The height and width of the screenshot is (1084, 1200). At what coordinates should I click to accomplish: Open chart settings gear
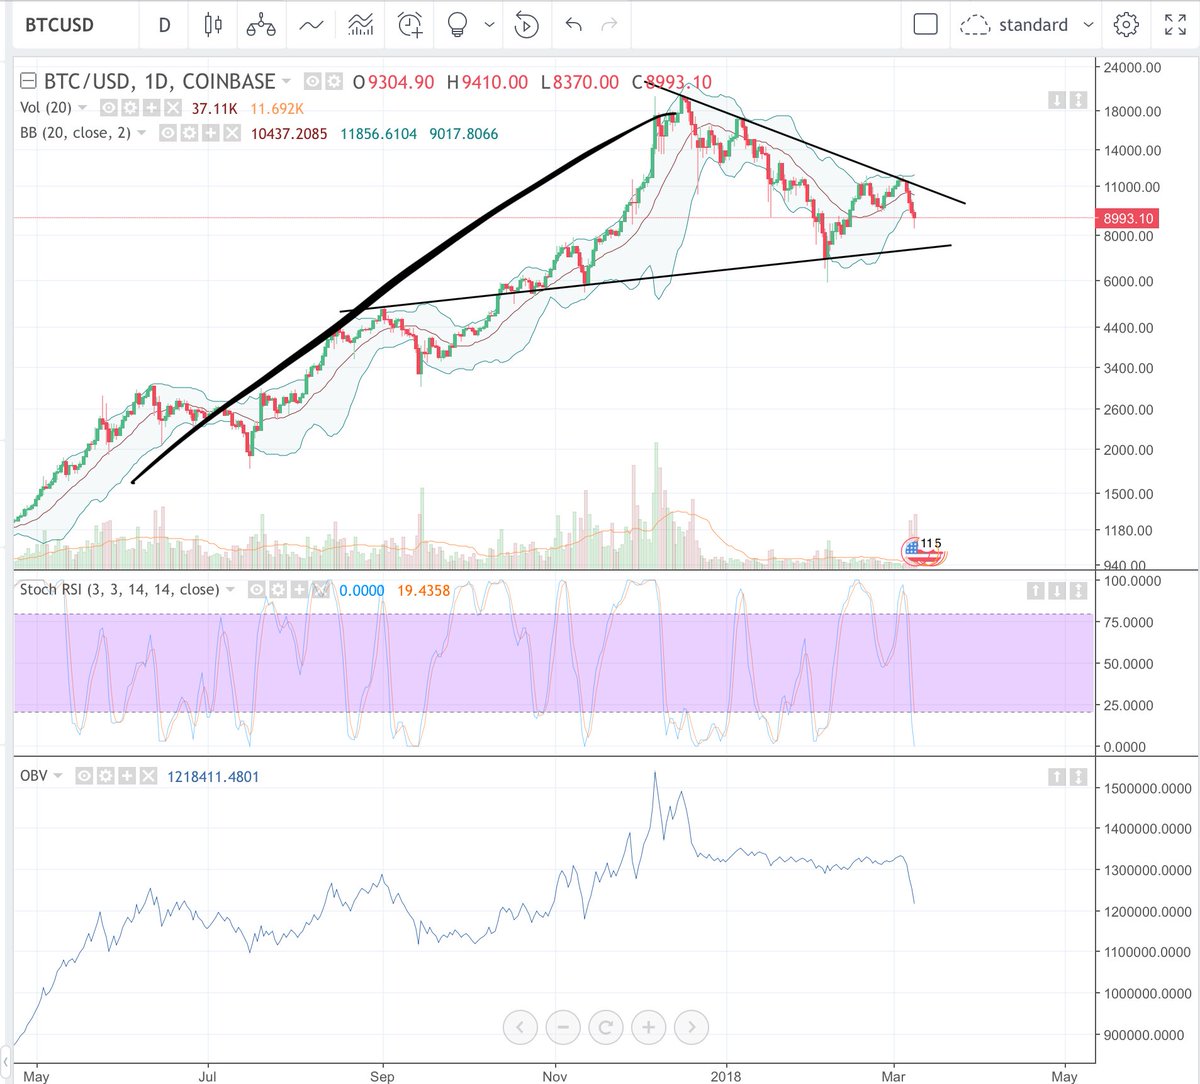click(1125, 25)
